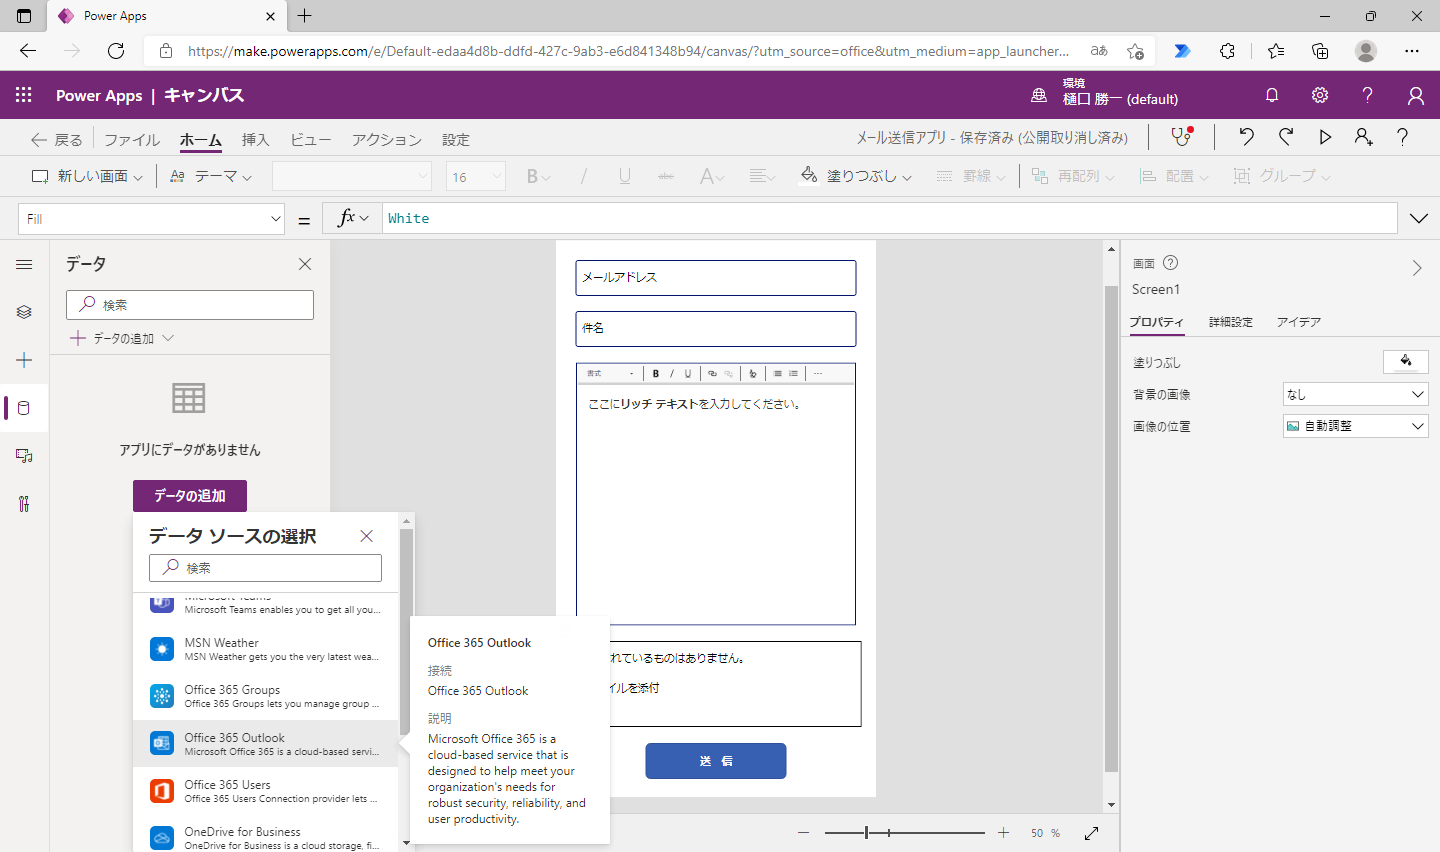
Task: Open the help question mark in purple header
Action: pyautogui.click(x=1367, y=95)
